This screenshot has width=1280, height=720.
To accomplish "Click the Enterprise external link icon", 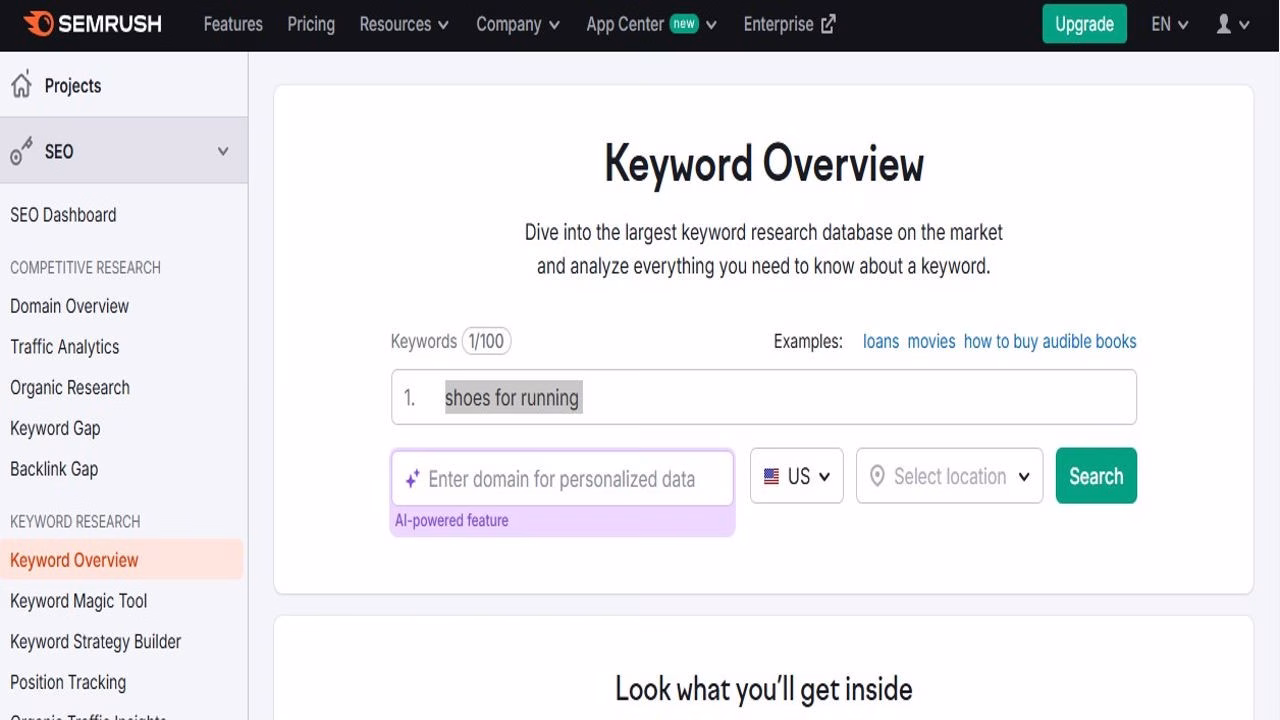I will [827, 23].
